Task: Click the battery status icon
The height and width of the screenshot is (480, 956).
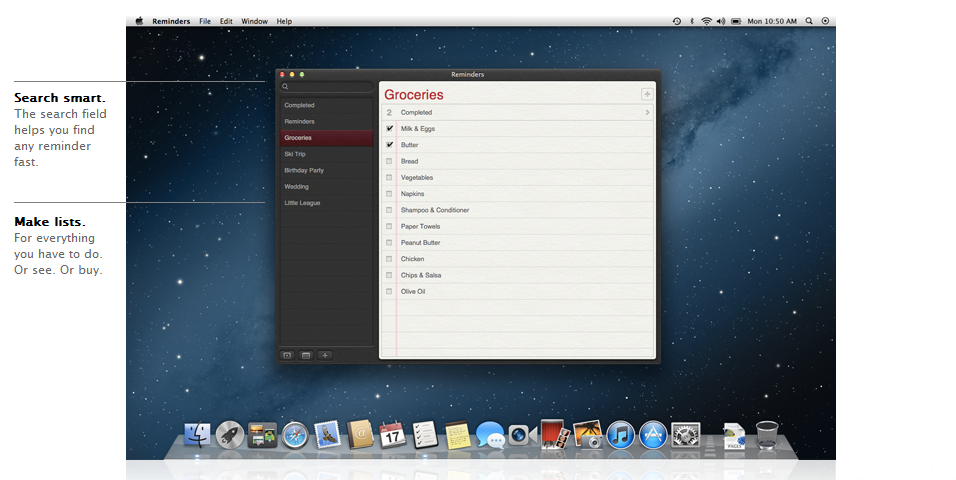Action: coord(736,21)
